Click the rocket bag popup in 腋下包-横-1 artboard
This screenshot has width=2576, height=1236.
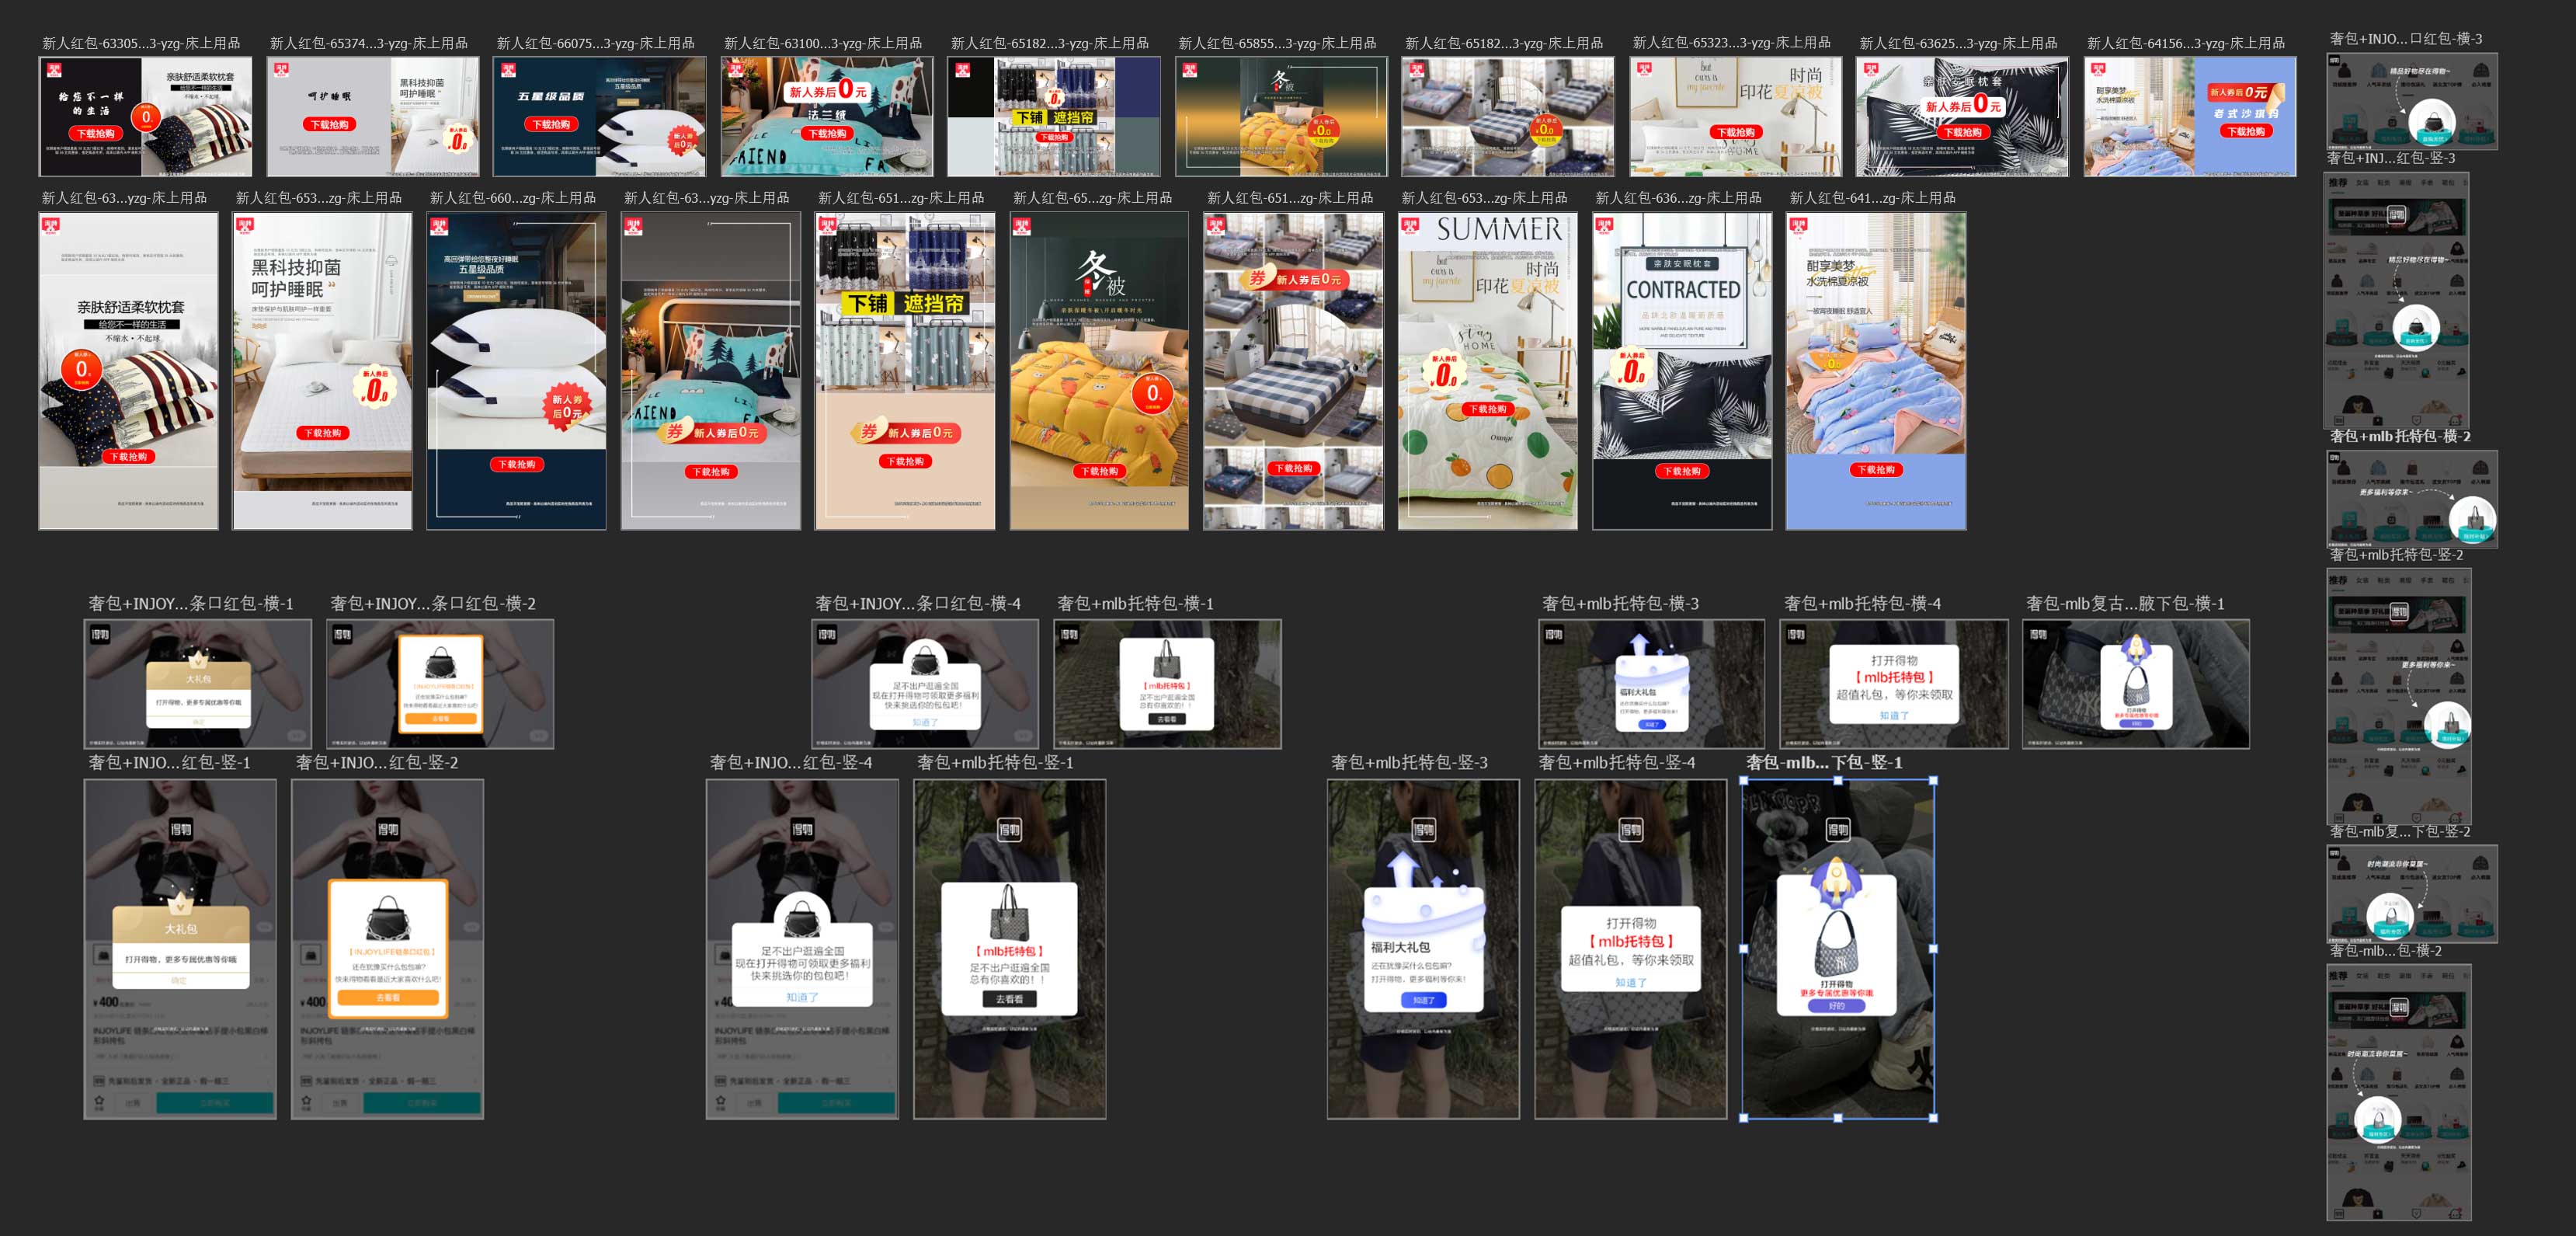(x=2136, y=684)
